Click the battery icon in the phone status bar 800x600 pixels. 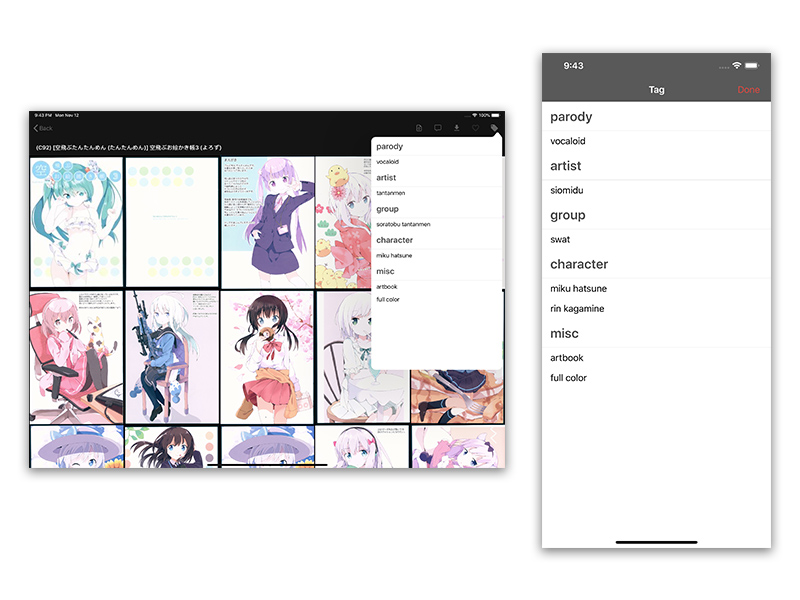tap(752, 65)
